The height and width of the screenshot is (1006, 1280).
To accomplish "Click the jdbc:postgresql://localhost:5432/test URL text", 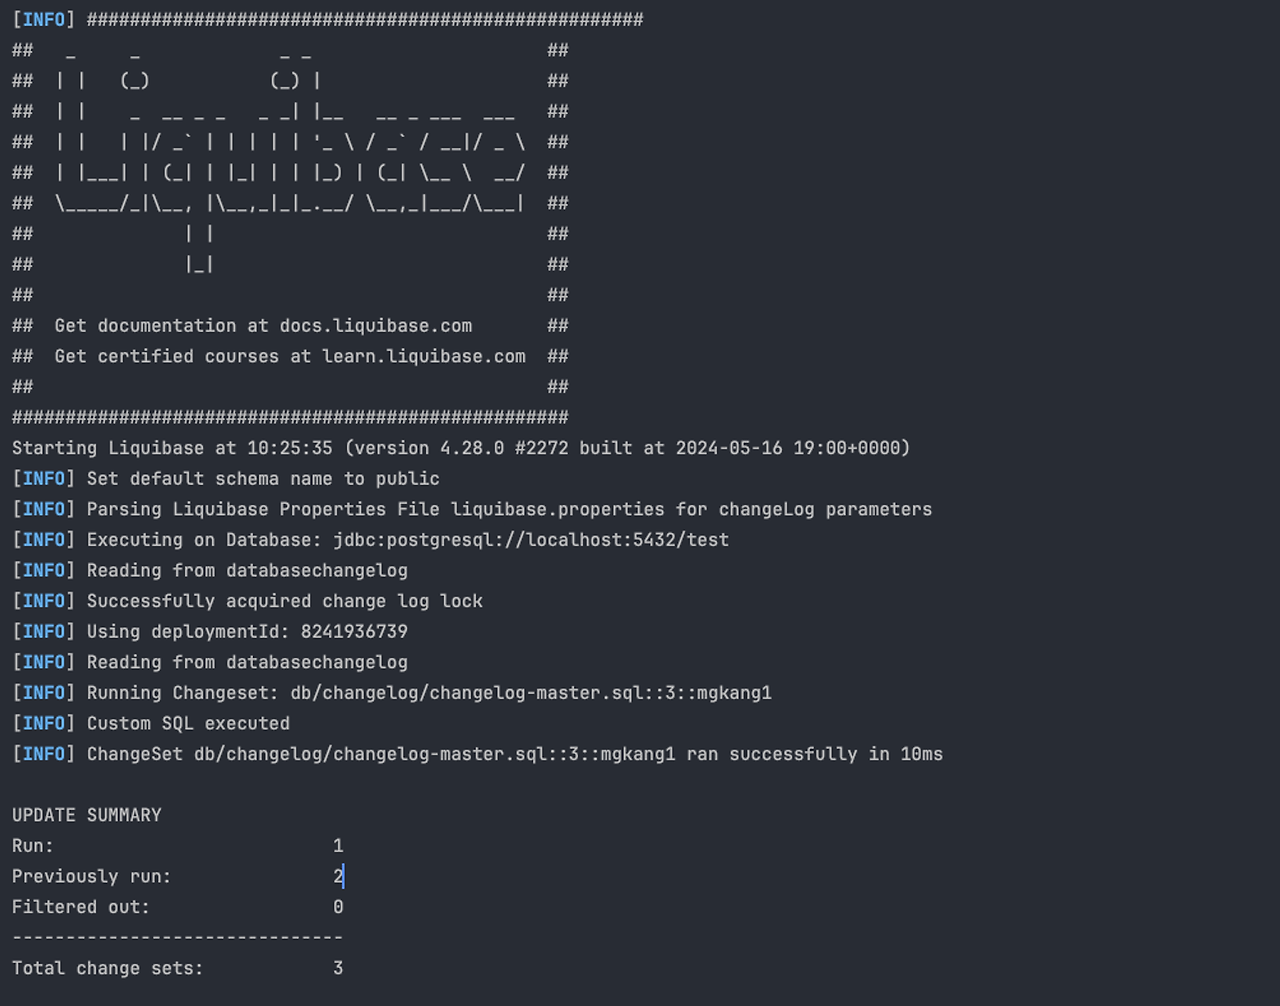I will click(531, 540).
